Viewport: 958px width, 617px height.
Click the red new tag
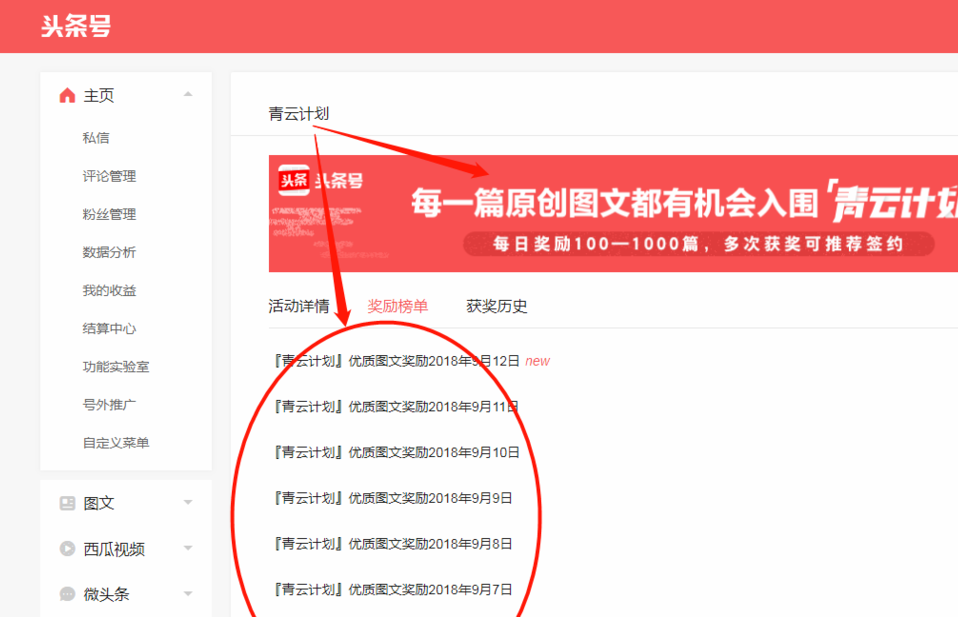(x=538, y=361)
